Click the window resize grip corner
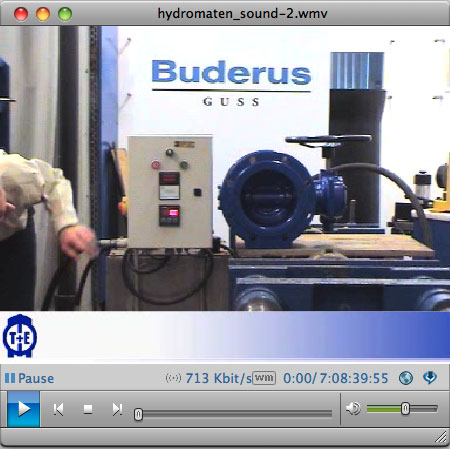This screenshot has height=449, width=450. 441,437
